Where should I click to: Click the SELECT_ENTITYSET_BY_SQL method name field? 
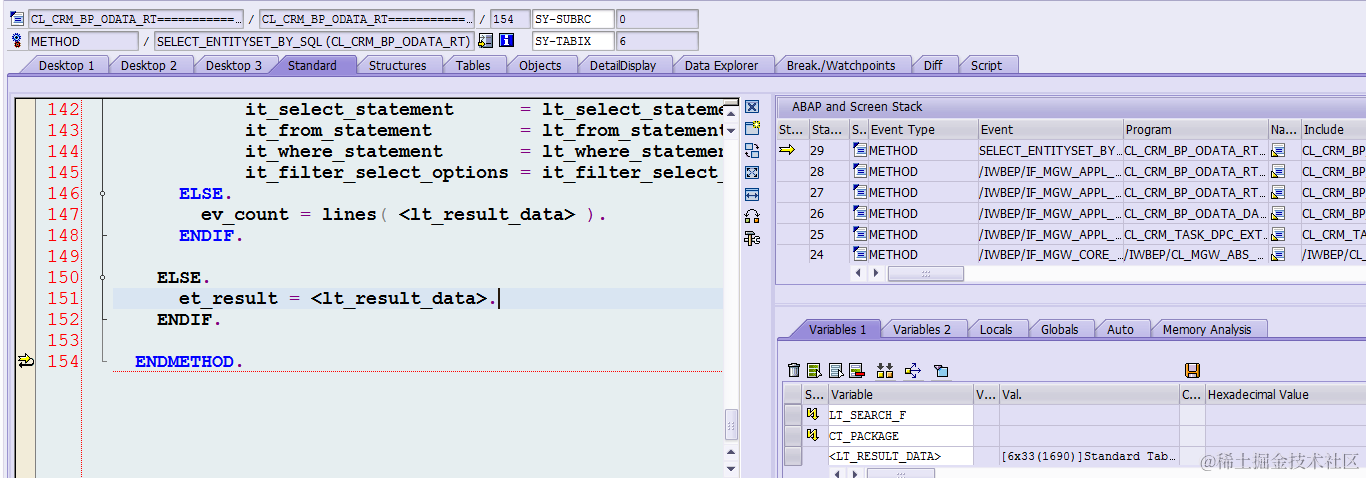tap(314, 41)
